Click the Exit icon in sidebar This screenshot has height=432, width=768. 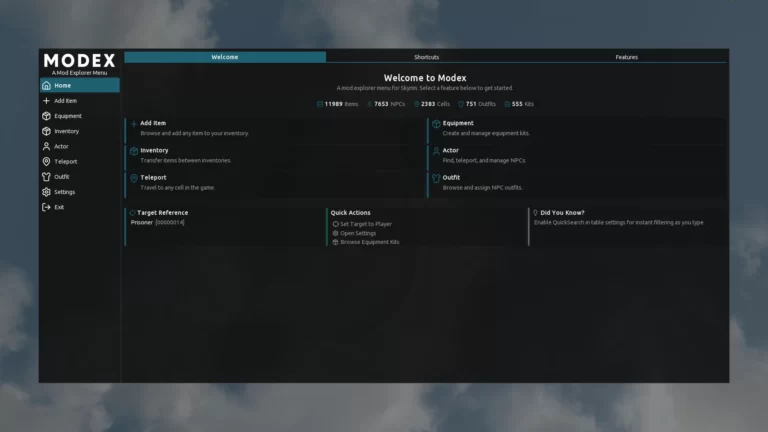point(46,207)
